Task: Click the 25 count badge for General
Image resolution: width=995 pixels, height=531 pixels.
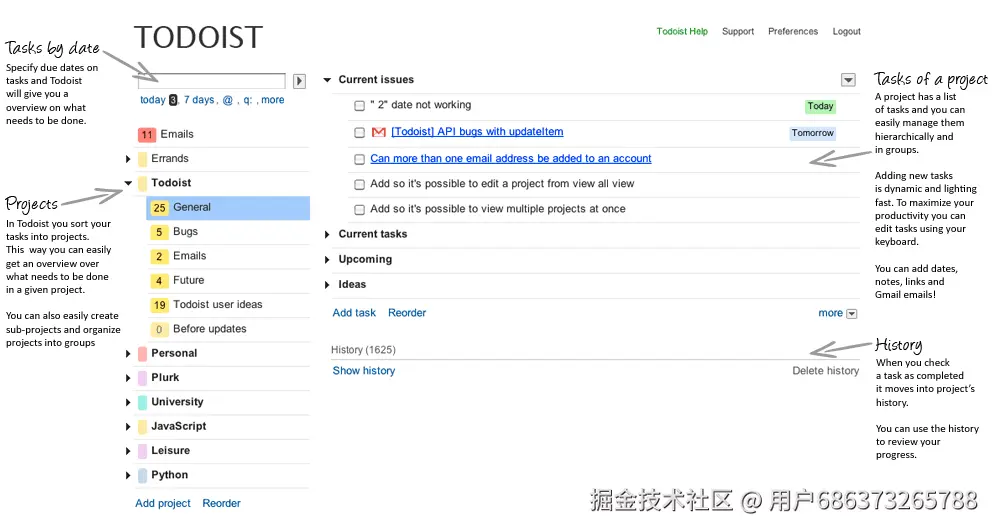Action: pos(159,207)
